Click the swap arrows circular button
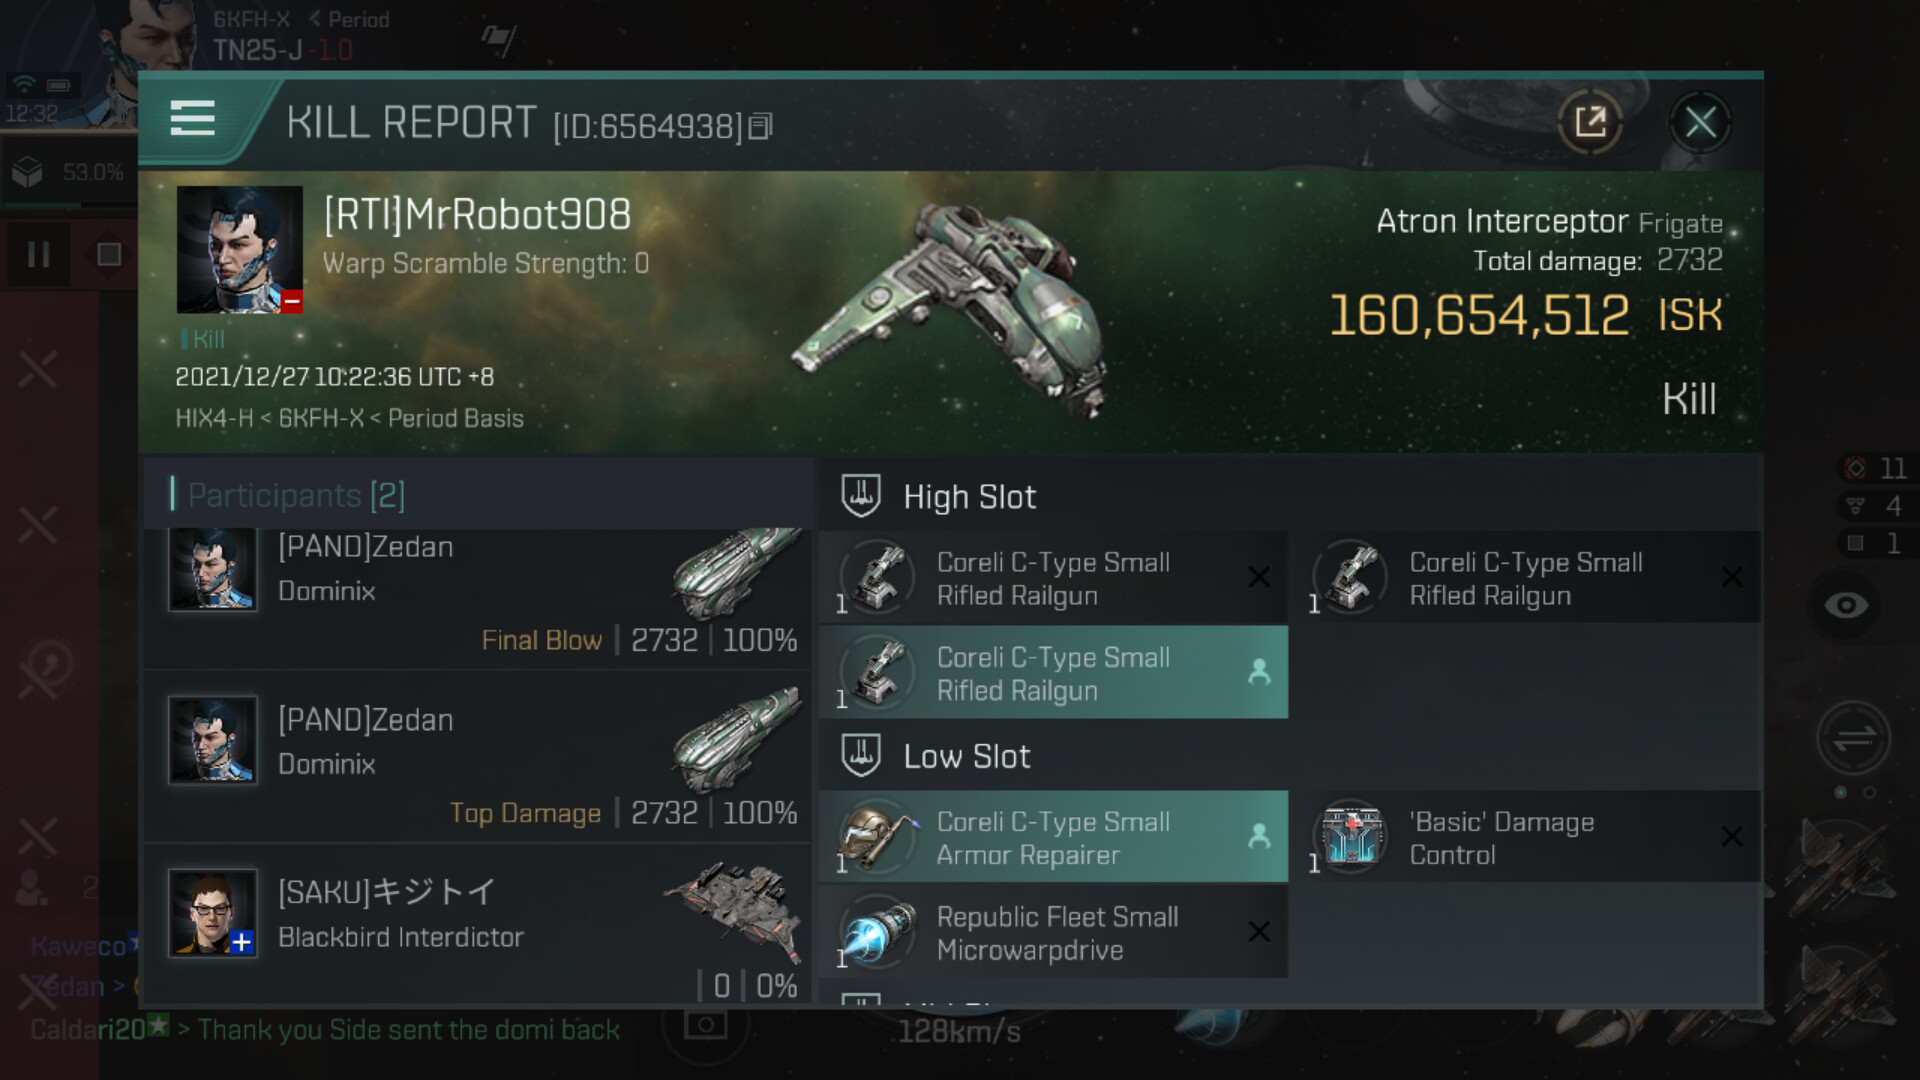The image size is (1920, 1080). (x=1853, y=739)
